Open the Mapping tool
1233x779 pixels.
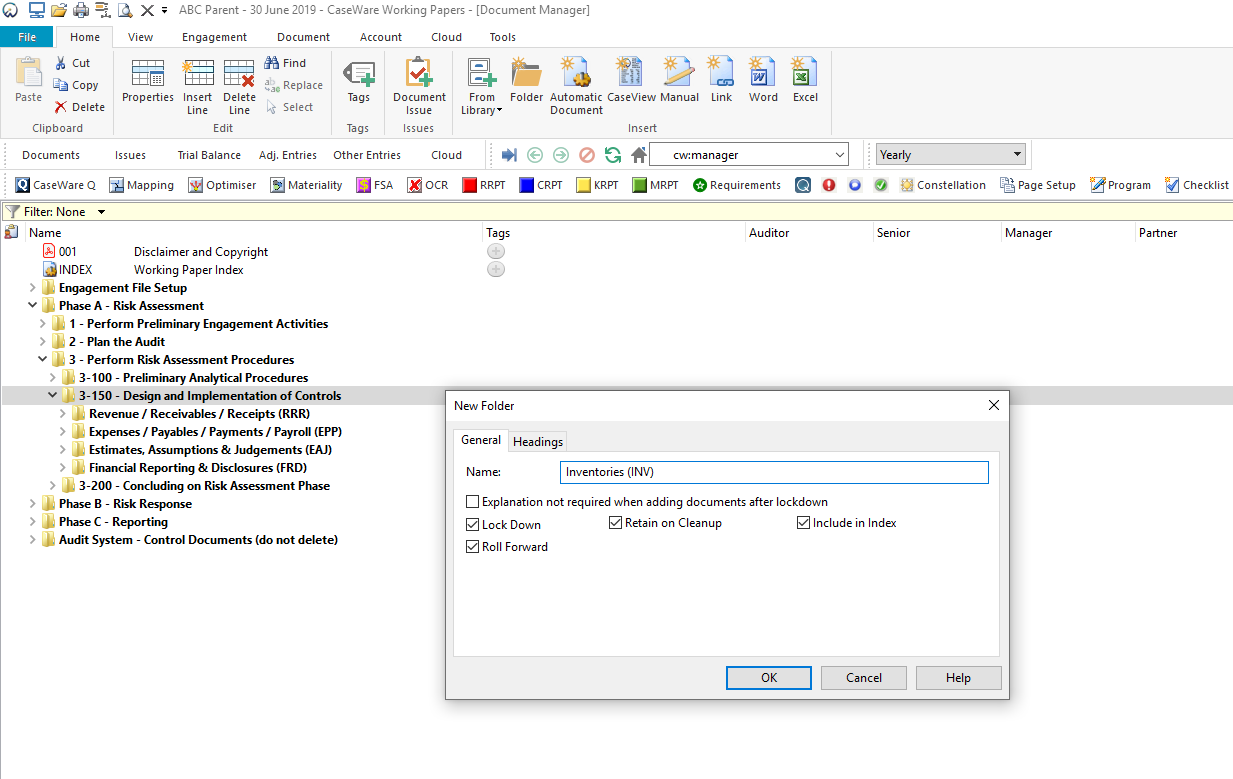141,185
